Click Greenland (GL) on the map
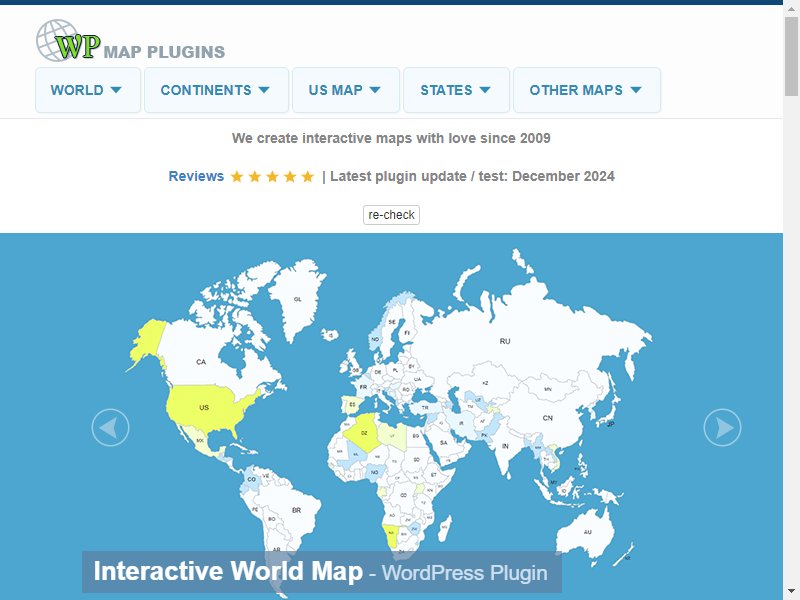The image size is (800, 600). [297, 299]
